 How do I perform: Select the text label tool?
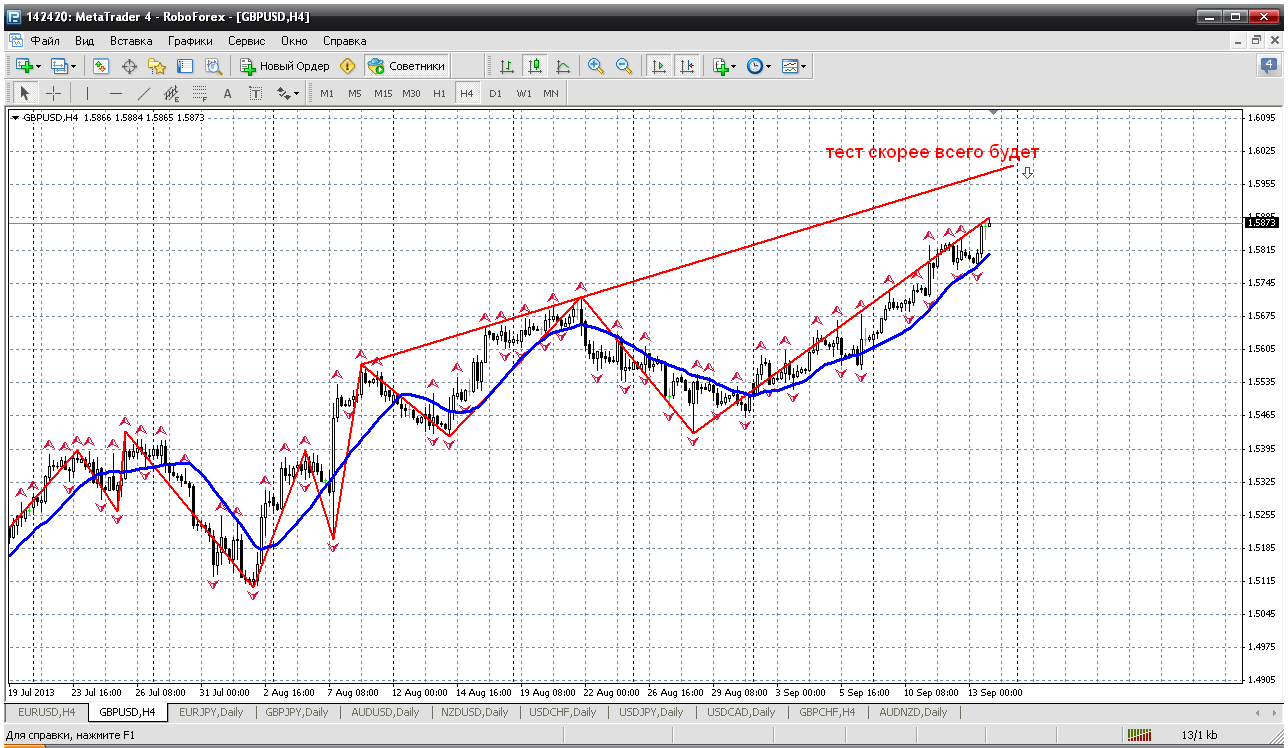pos(255,93)
